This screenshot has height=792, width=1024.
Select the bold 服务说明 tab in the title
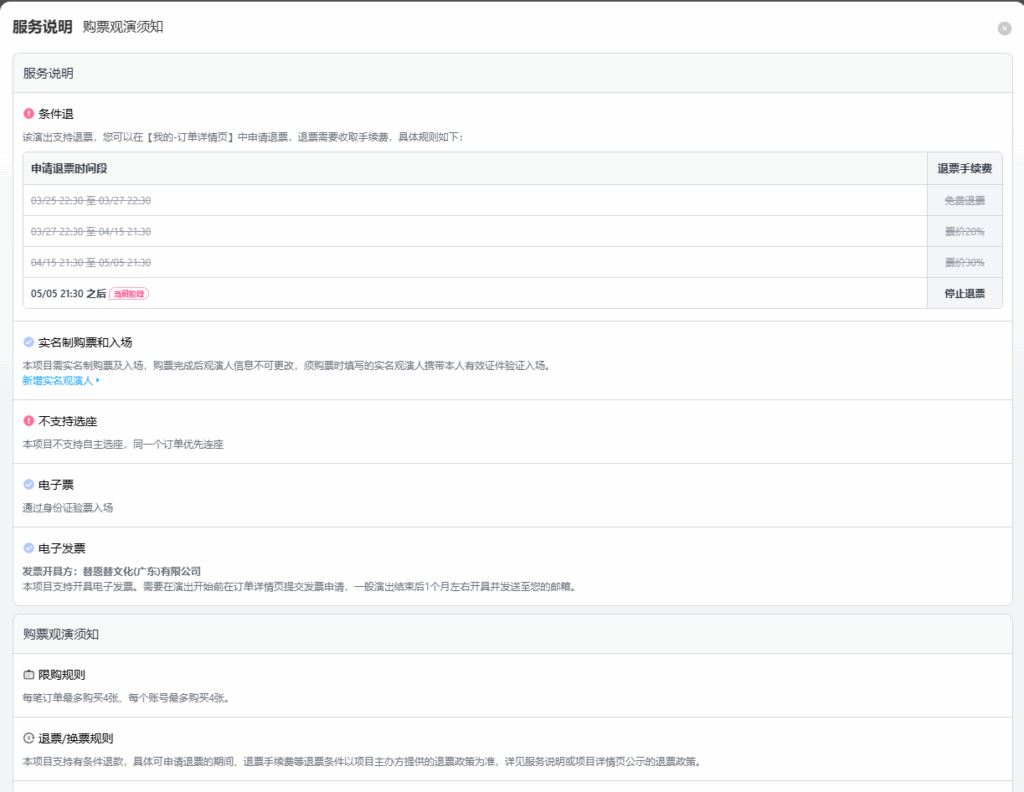(42, 27)
